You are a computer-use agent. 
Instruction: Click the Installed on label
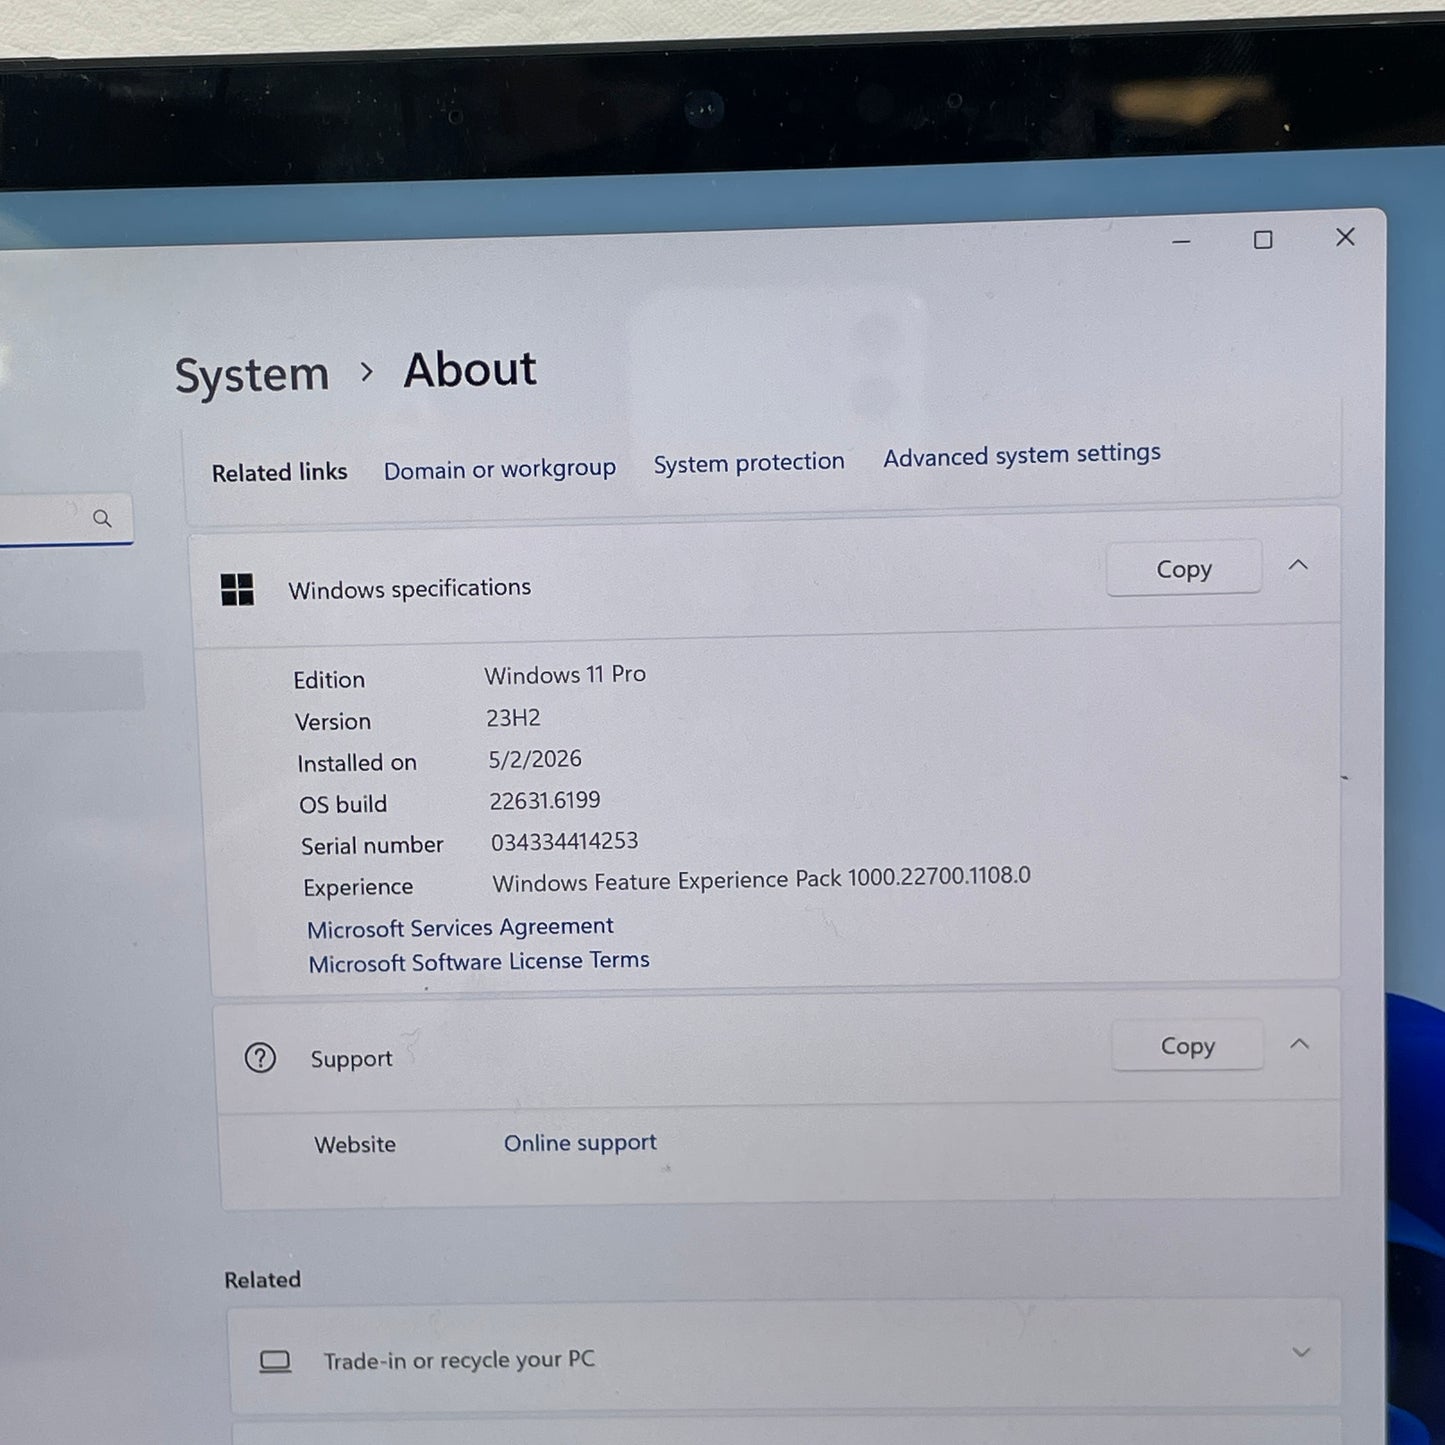(357, 763)
